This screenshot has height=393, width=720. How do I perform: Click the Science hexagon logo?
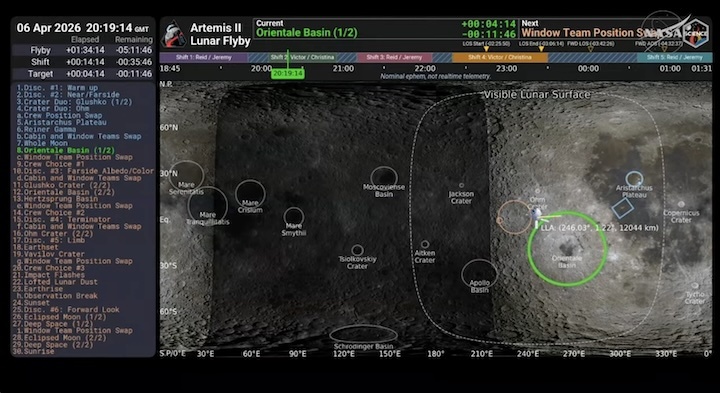click(696, 33)
